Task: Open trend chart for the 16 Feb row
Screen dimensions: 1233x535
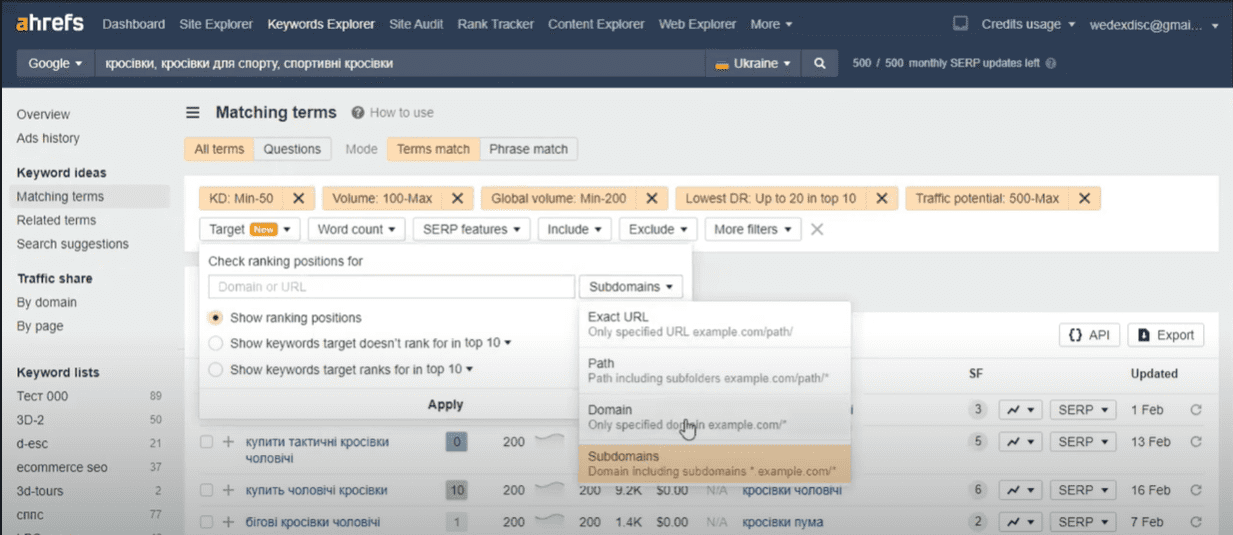Action: click(x=1020, y=490)
